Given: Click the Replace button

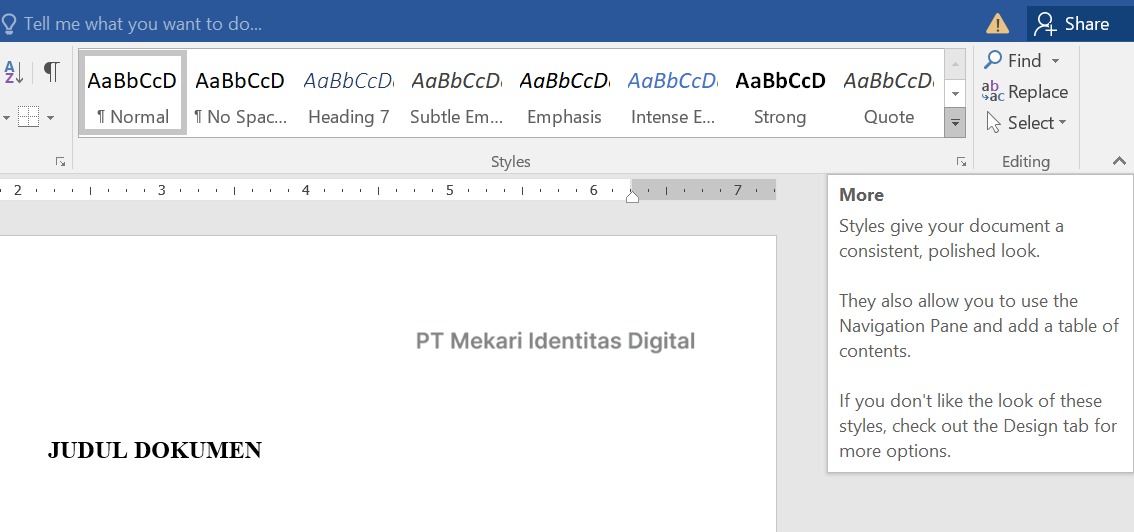Looking at the screenshot, I should click(1025, 92).
